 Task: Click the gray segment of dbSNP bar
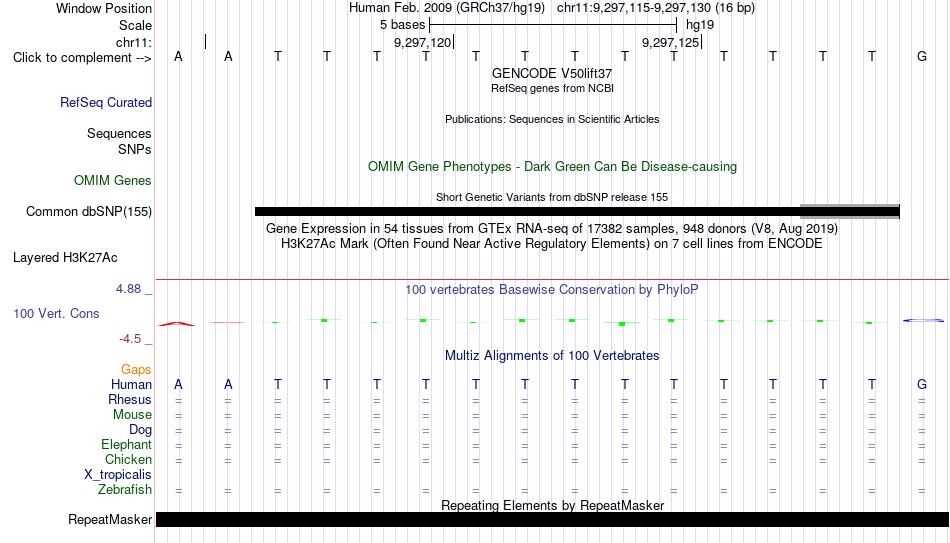pyautogui.click(x=849, y=212)
